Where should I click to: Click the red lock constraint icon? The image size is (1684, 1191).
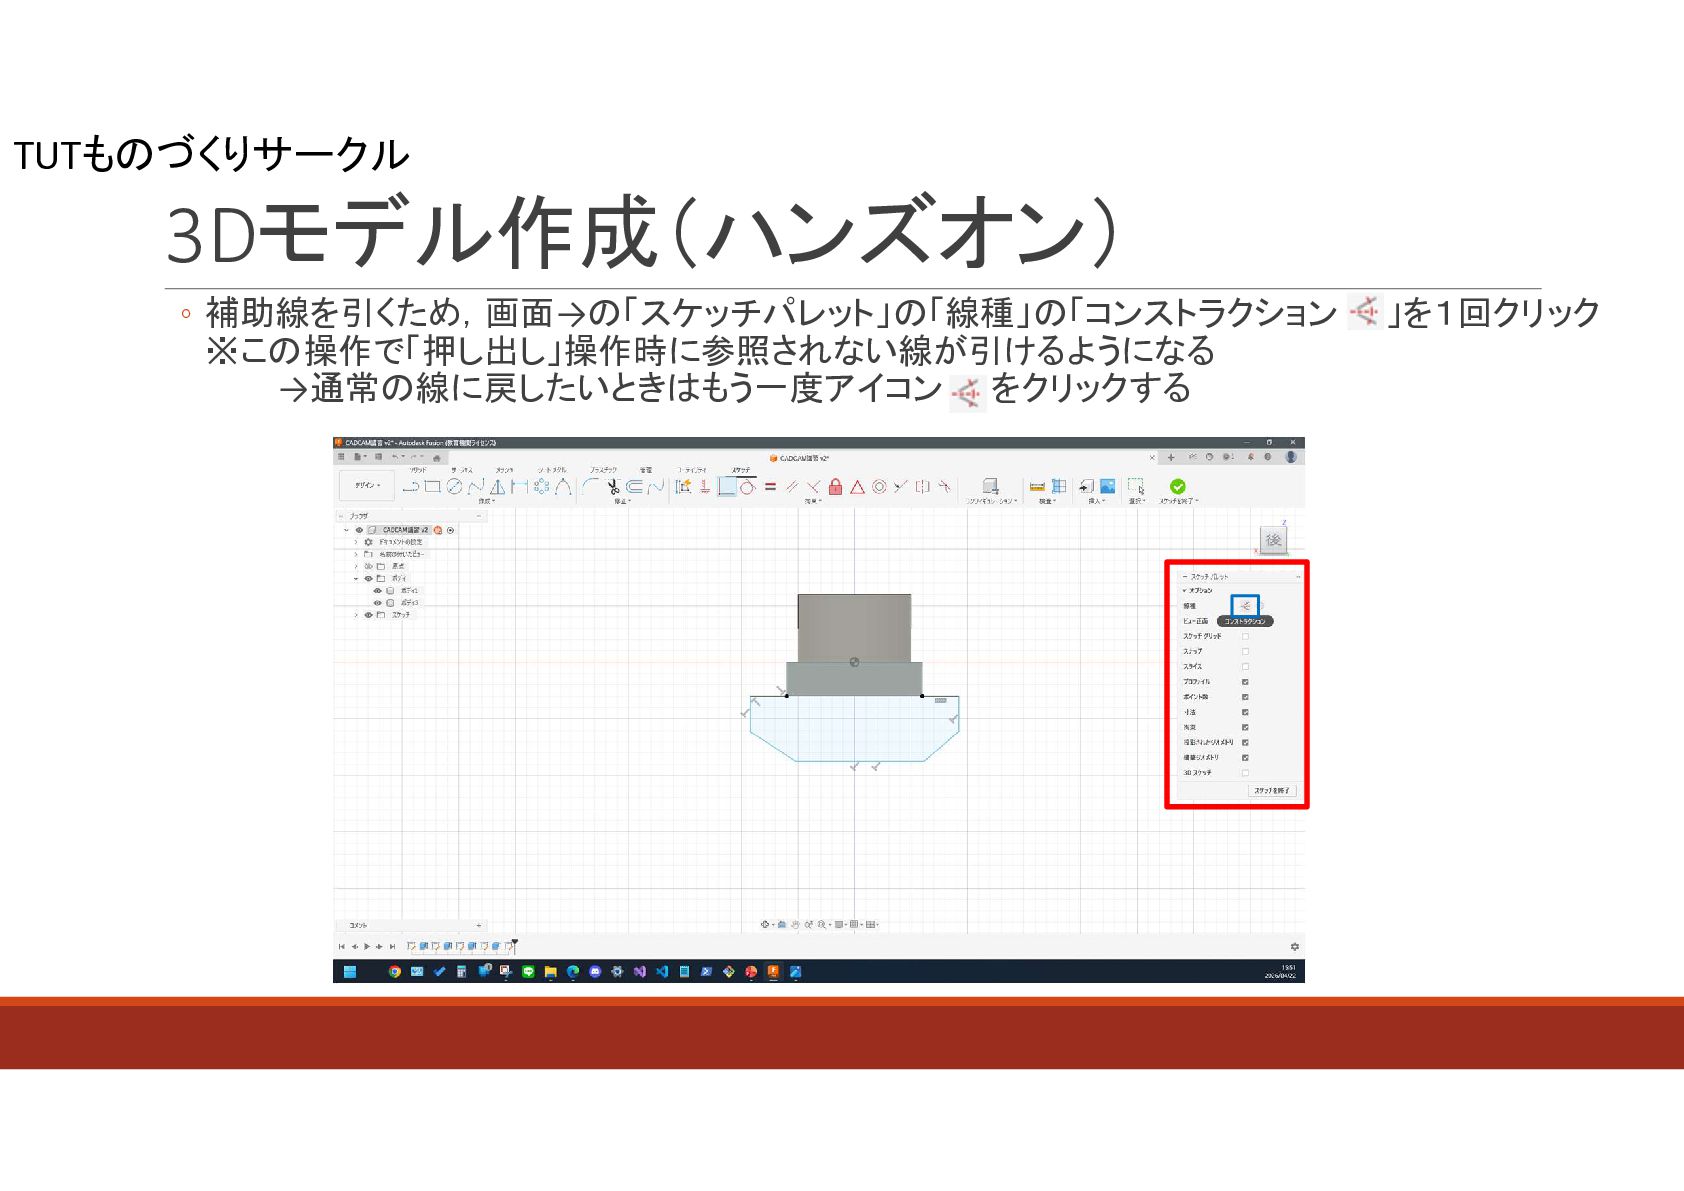coord(835,487)
